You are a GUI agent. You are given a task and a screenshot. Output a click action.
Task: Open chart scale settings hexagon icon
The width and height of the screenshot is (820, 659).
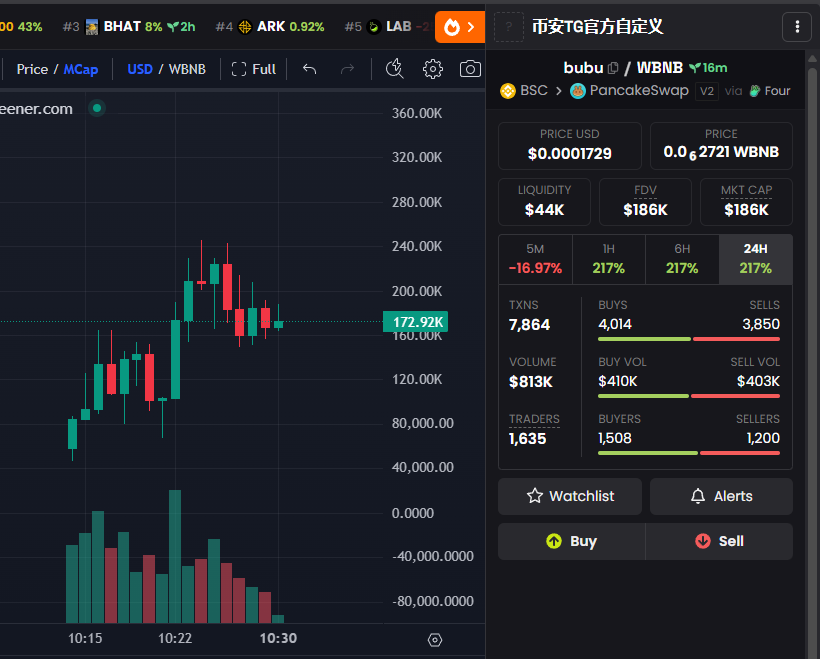coord(435,640)
